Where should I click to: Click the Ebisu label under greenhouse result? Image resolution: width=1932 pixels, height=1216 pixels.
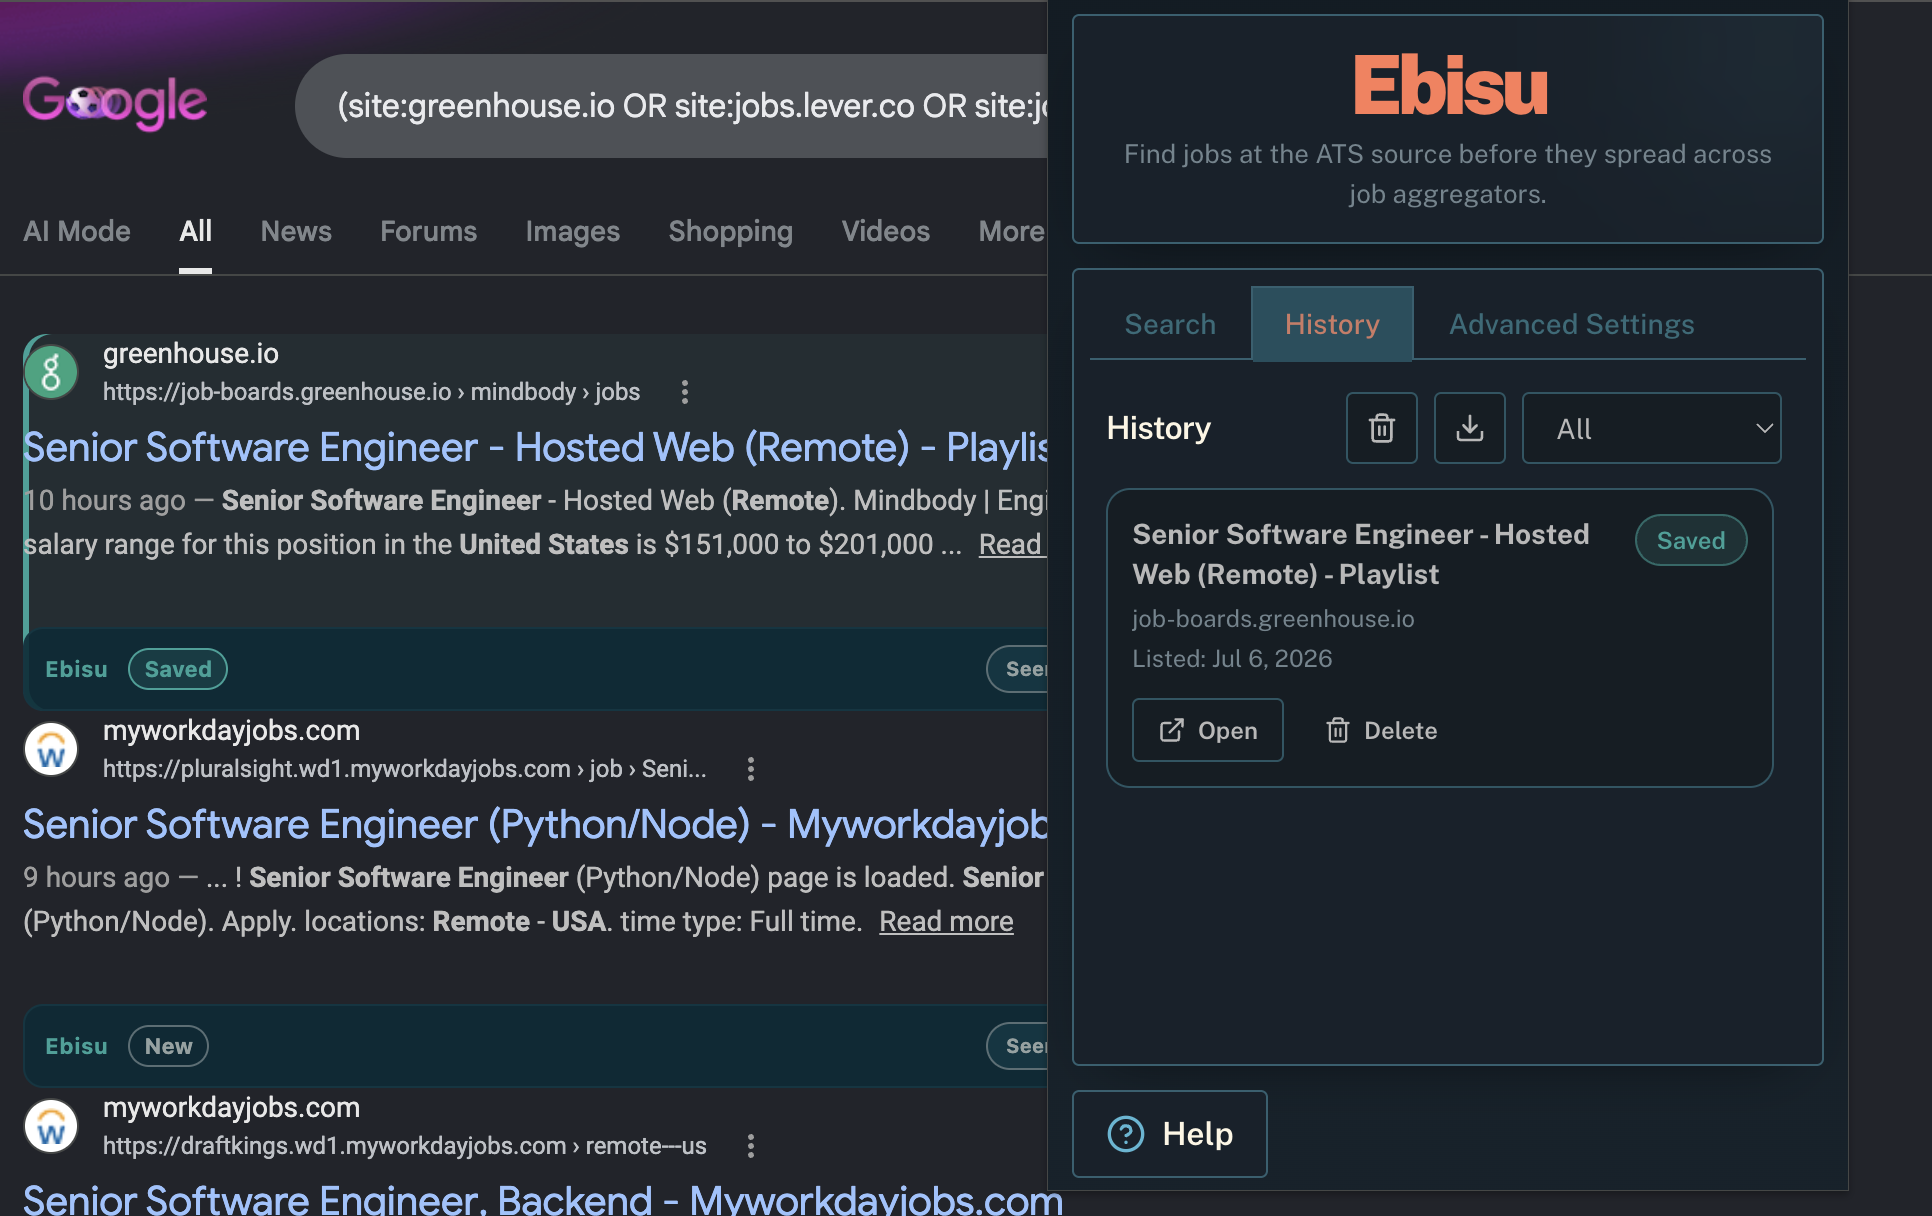coord(76,669)
